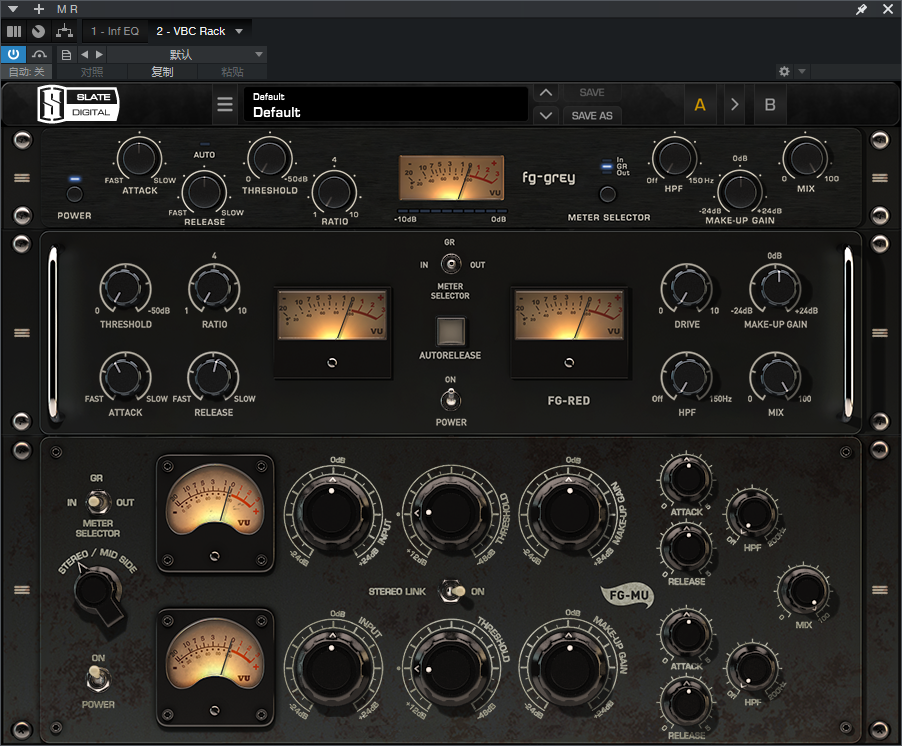Click fg-grey MAKE-UP GAIN knob
Image resolution: width=902 pixels, height=746 pixels.
coord(740,192)
